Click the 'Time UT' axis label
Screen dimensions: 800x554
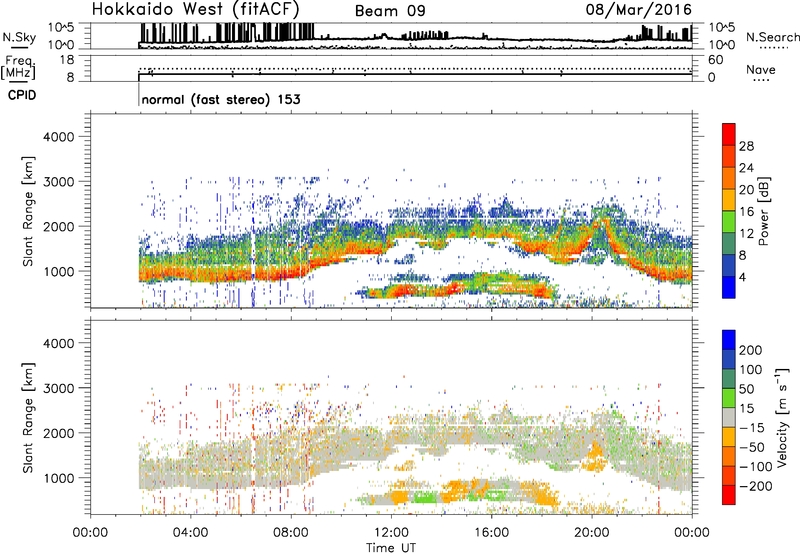click(x=391, y=547)
